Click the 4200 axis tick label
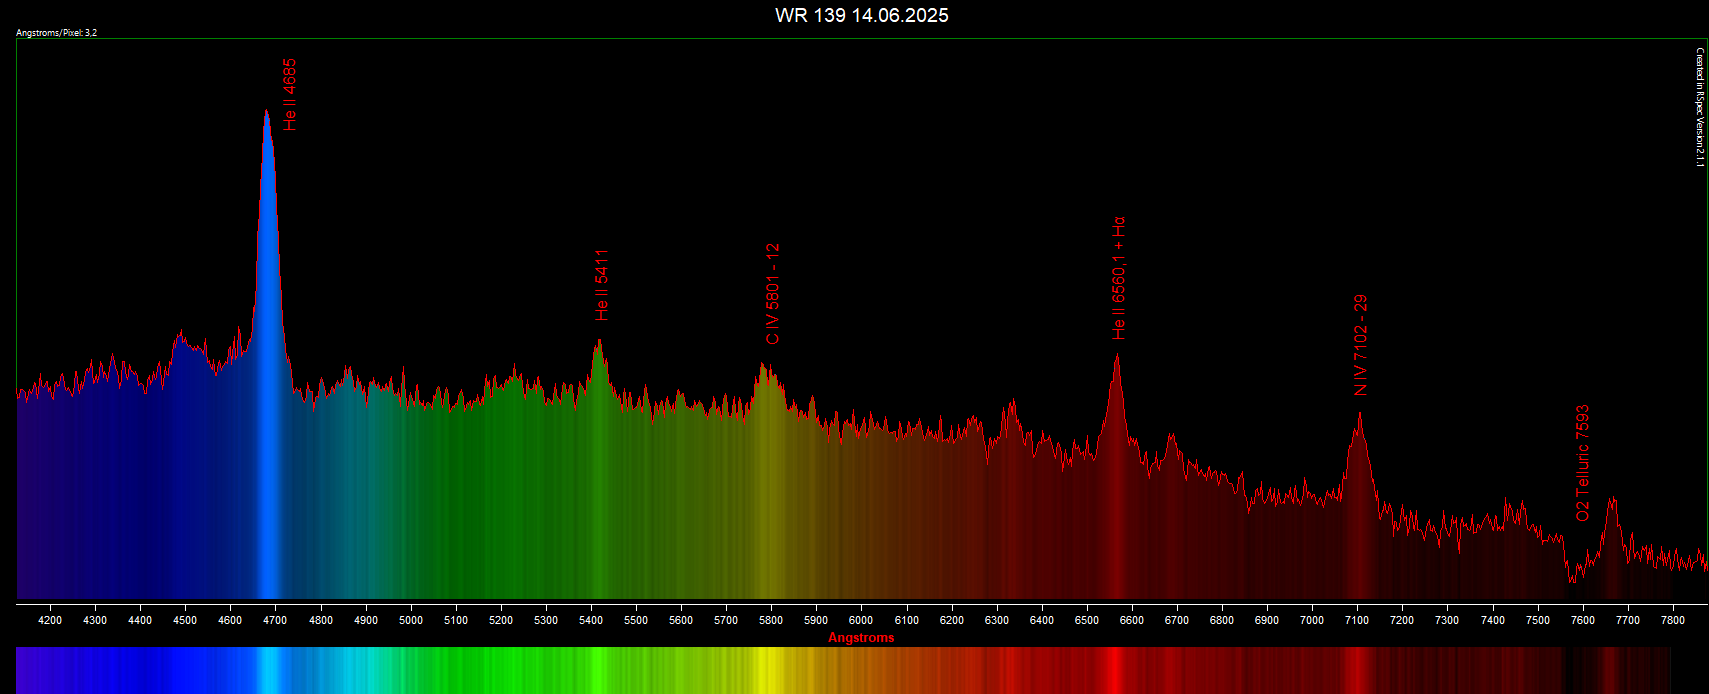 click(50, 620)
